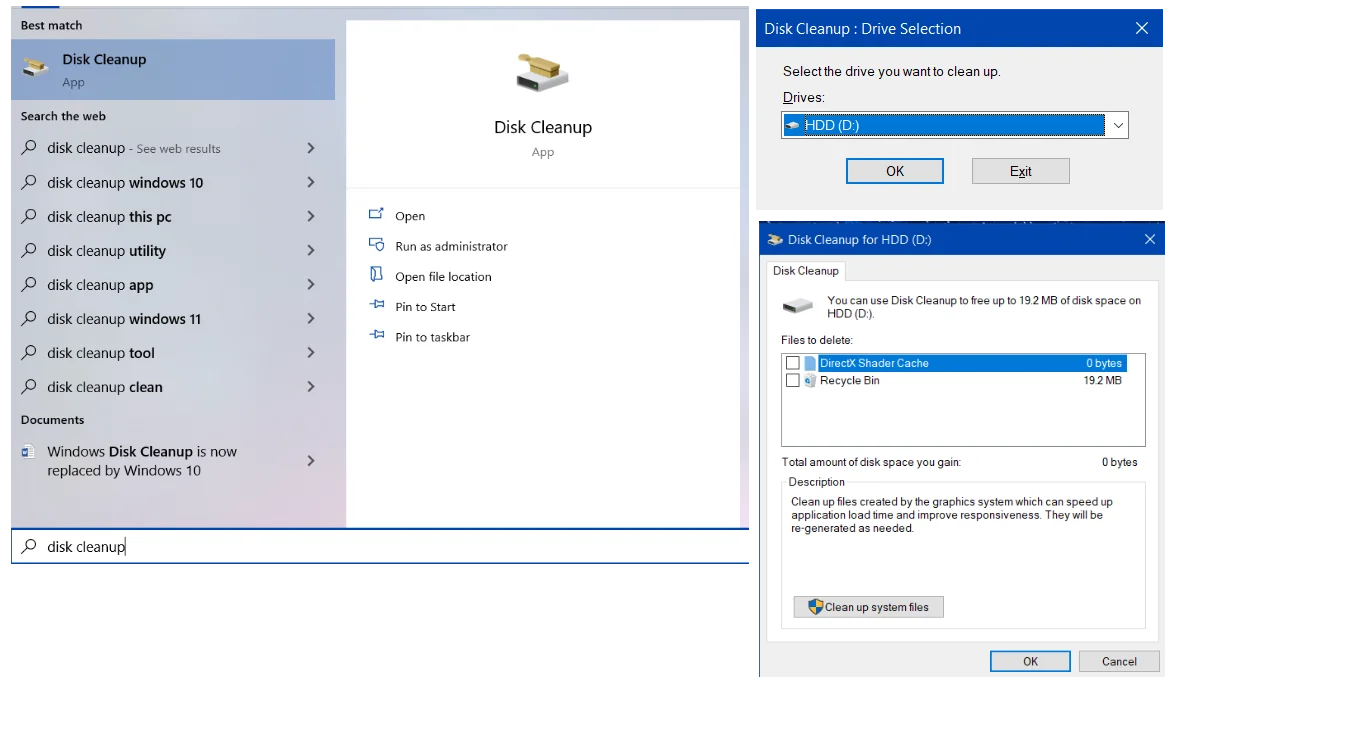Expand the 'disk cleanup windows 10' suggestion arrow
Screen dimensions: 1350x737
pyautogui.click(x=311, y=182)
